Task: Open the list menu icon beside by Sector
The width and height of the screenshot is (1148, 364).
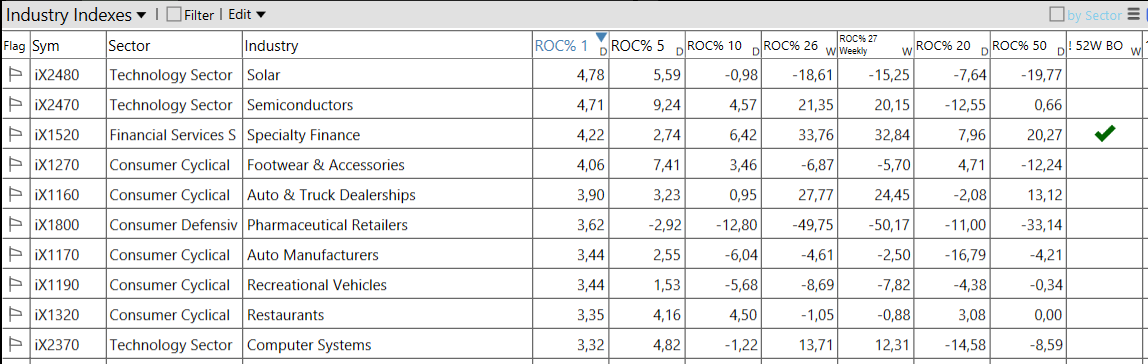Action: 1133,14
